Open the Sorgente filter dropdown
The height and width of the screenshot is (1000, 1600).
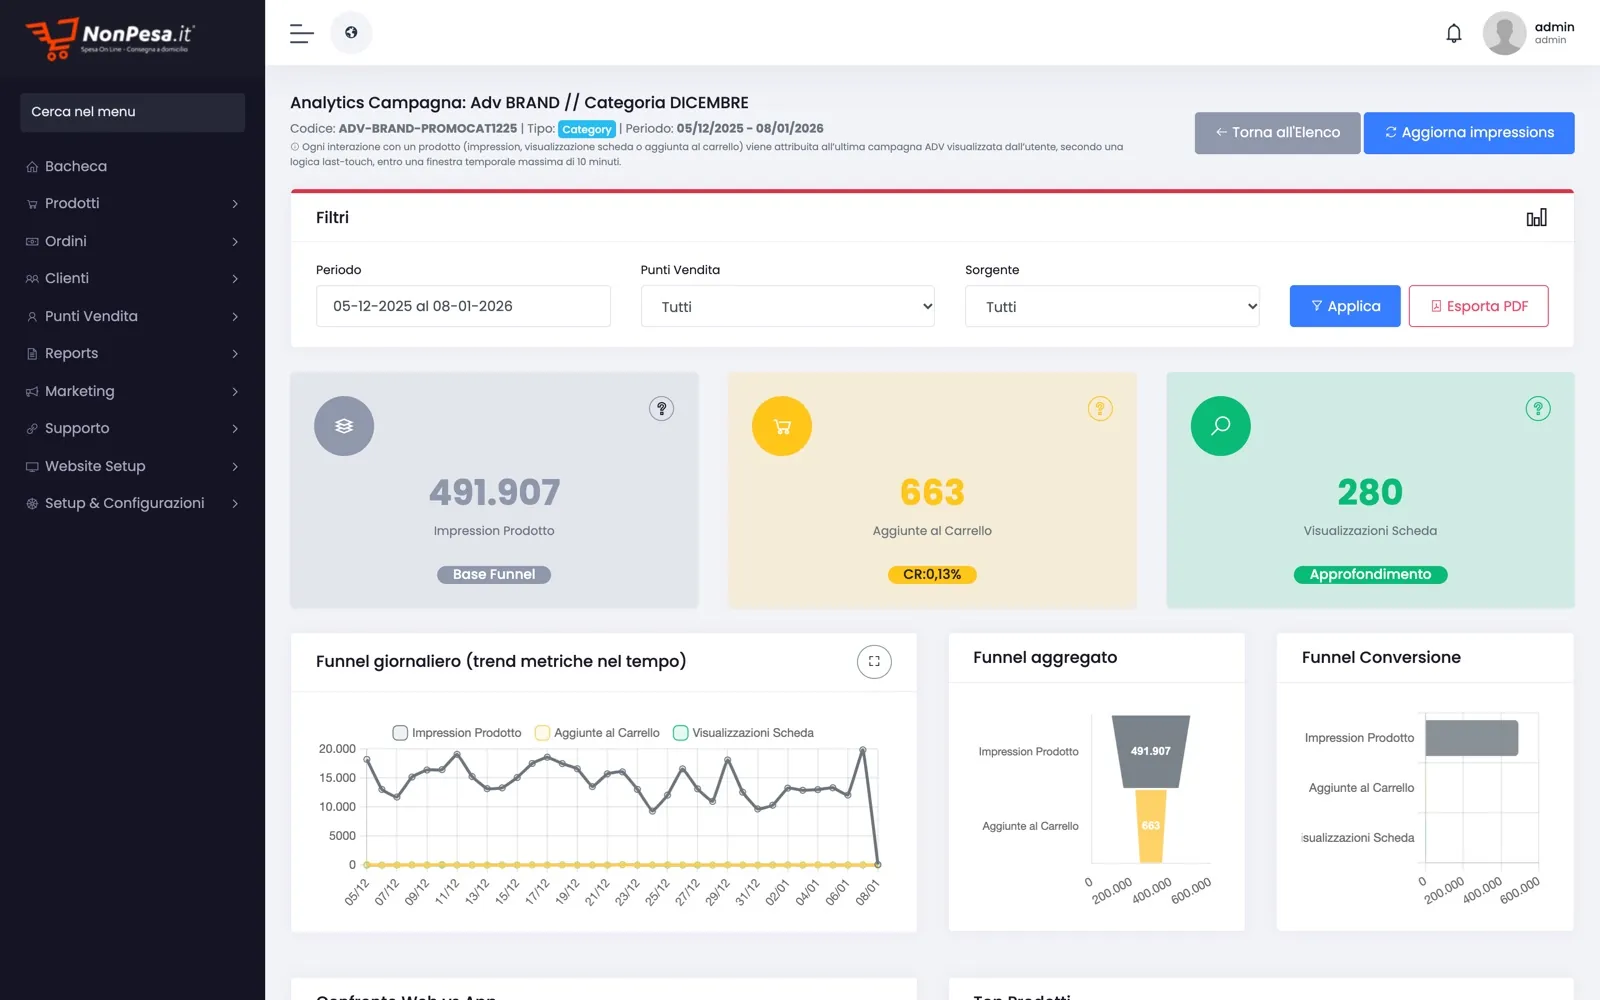click(x=1112, y=306)
